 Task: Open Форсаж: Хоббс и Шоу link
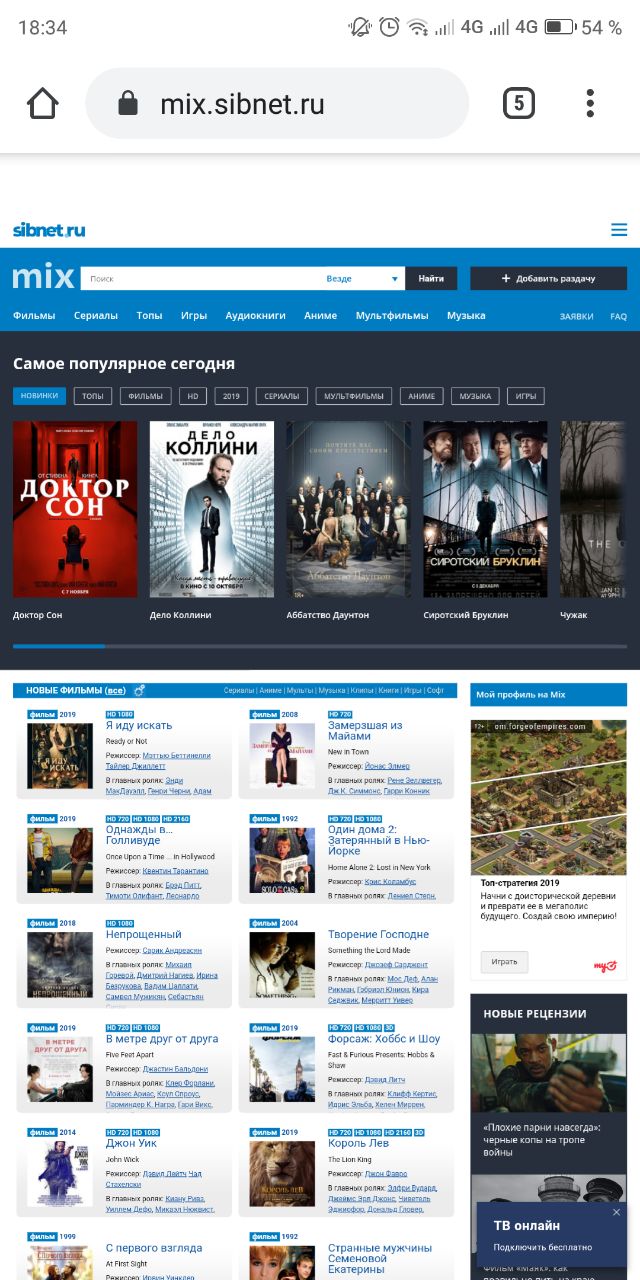click(384, 1039)
